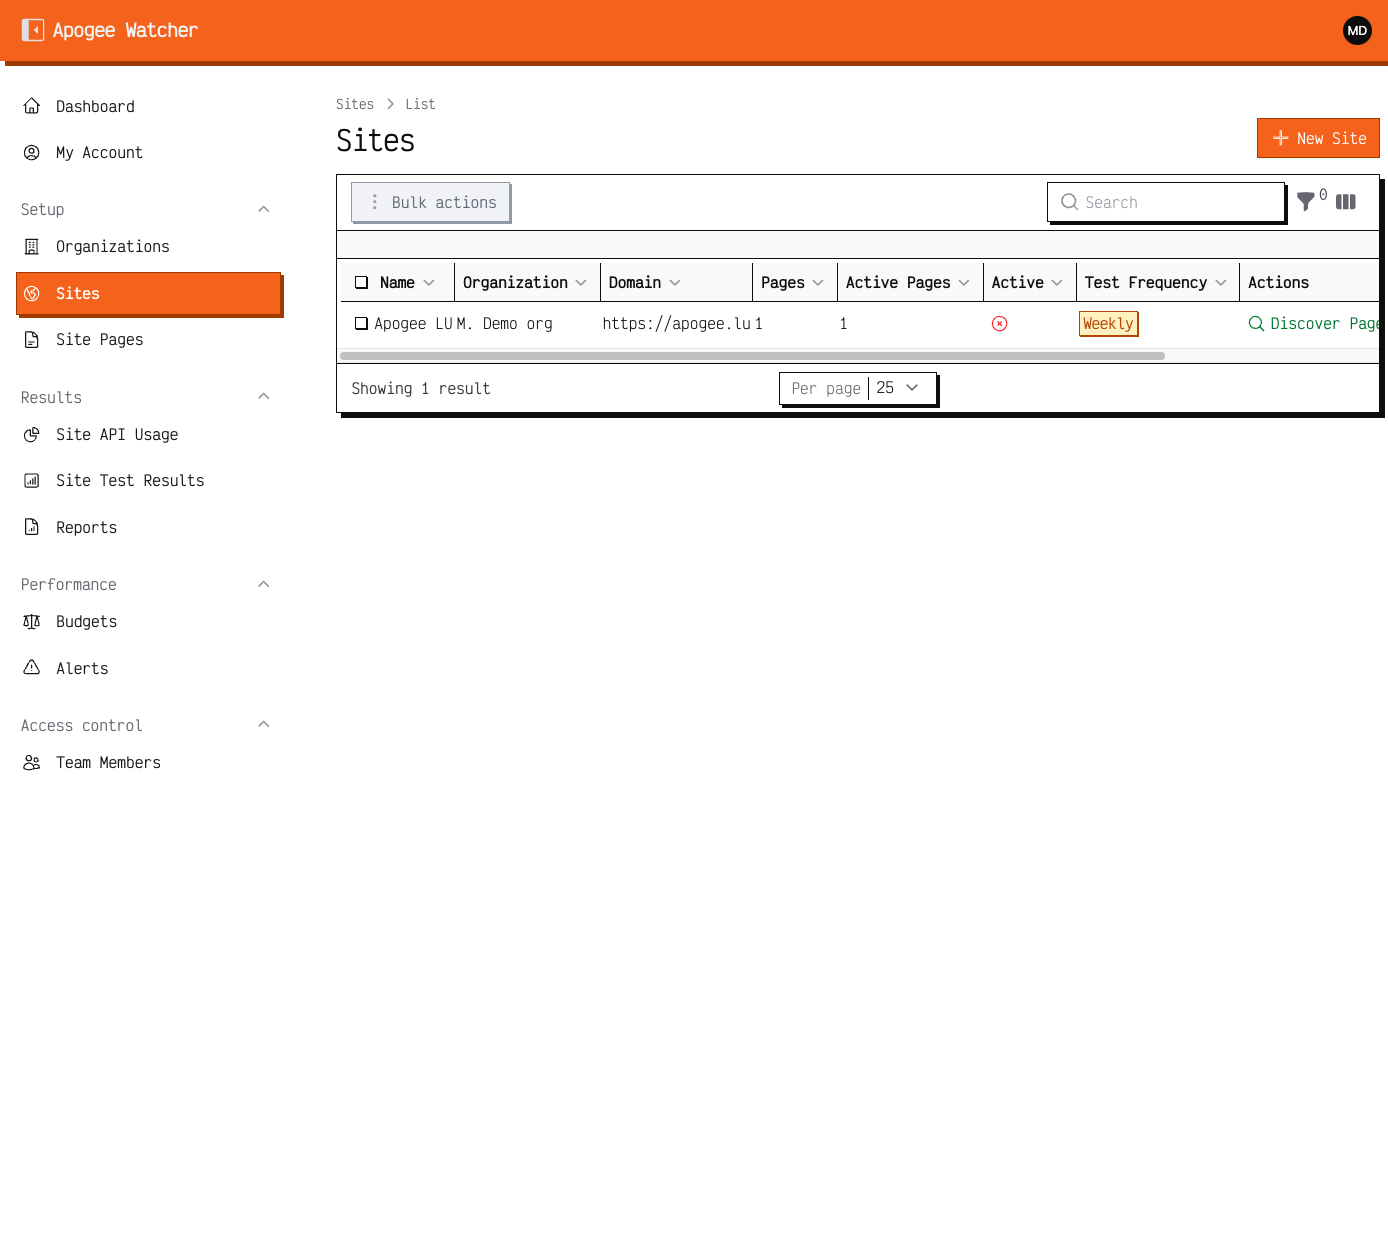Focus the Search input field
Viewport: 1388px width, 1250px height.
coord(1166,202)
